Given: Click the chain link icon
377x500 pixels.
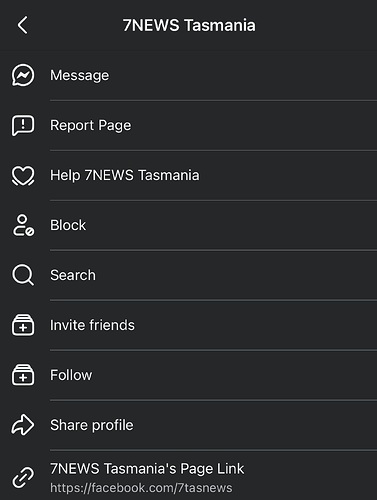Looking at the screenshot, I should click(x=23, y=477).
